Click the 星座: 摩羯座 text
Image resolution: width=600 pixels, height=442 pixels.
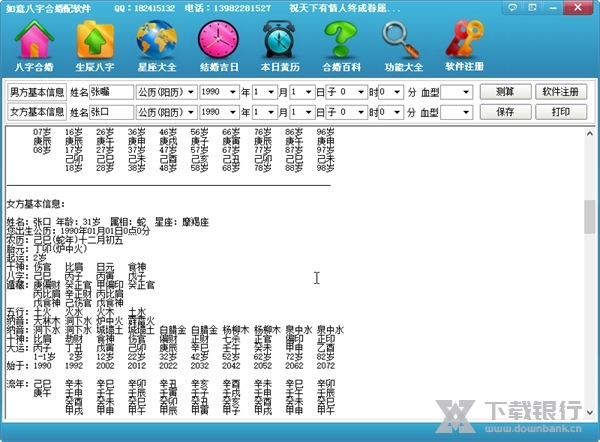[182, 222]
